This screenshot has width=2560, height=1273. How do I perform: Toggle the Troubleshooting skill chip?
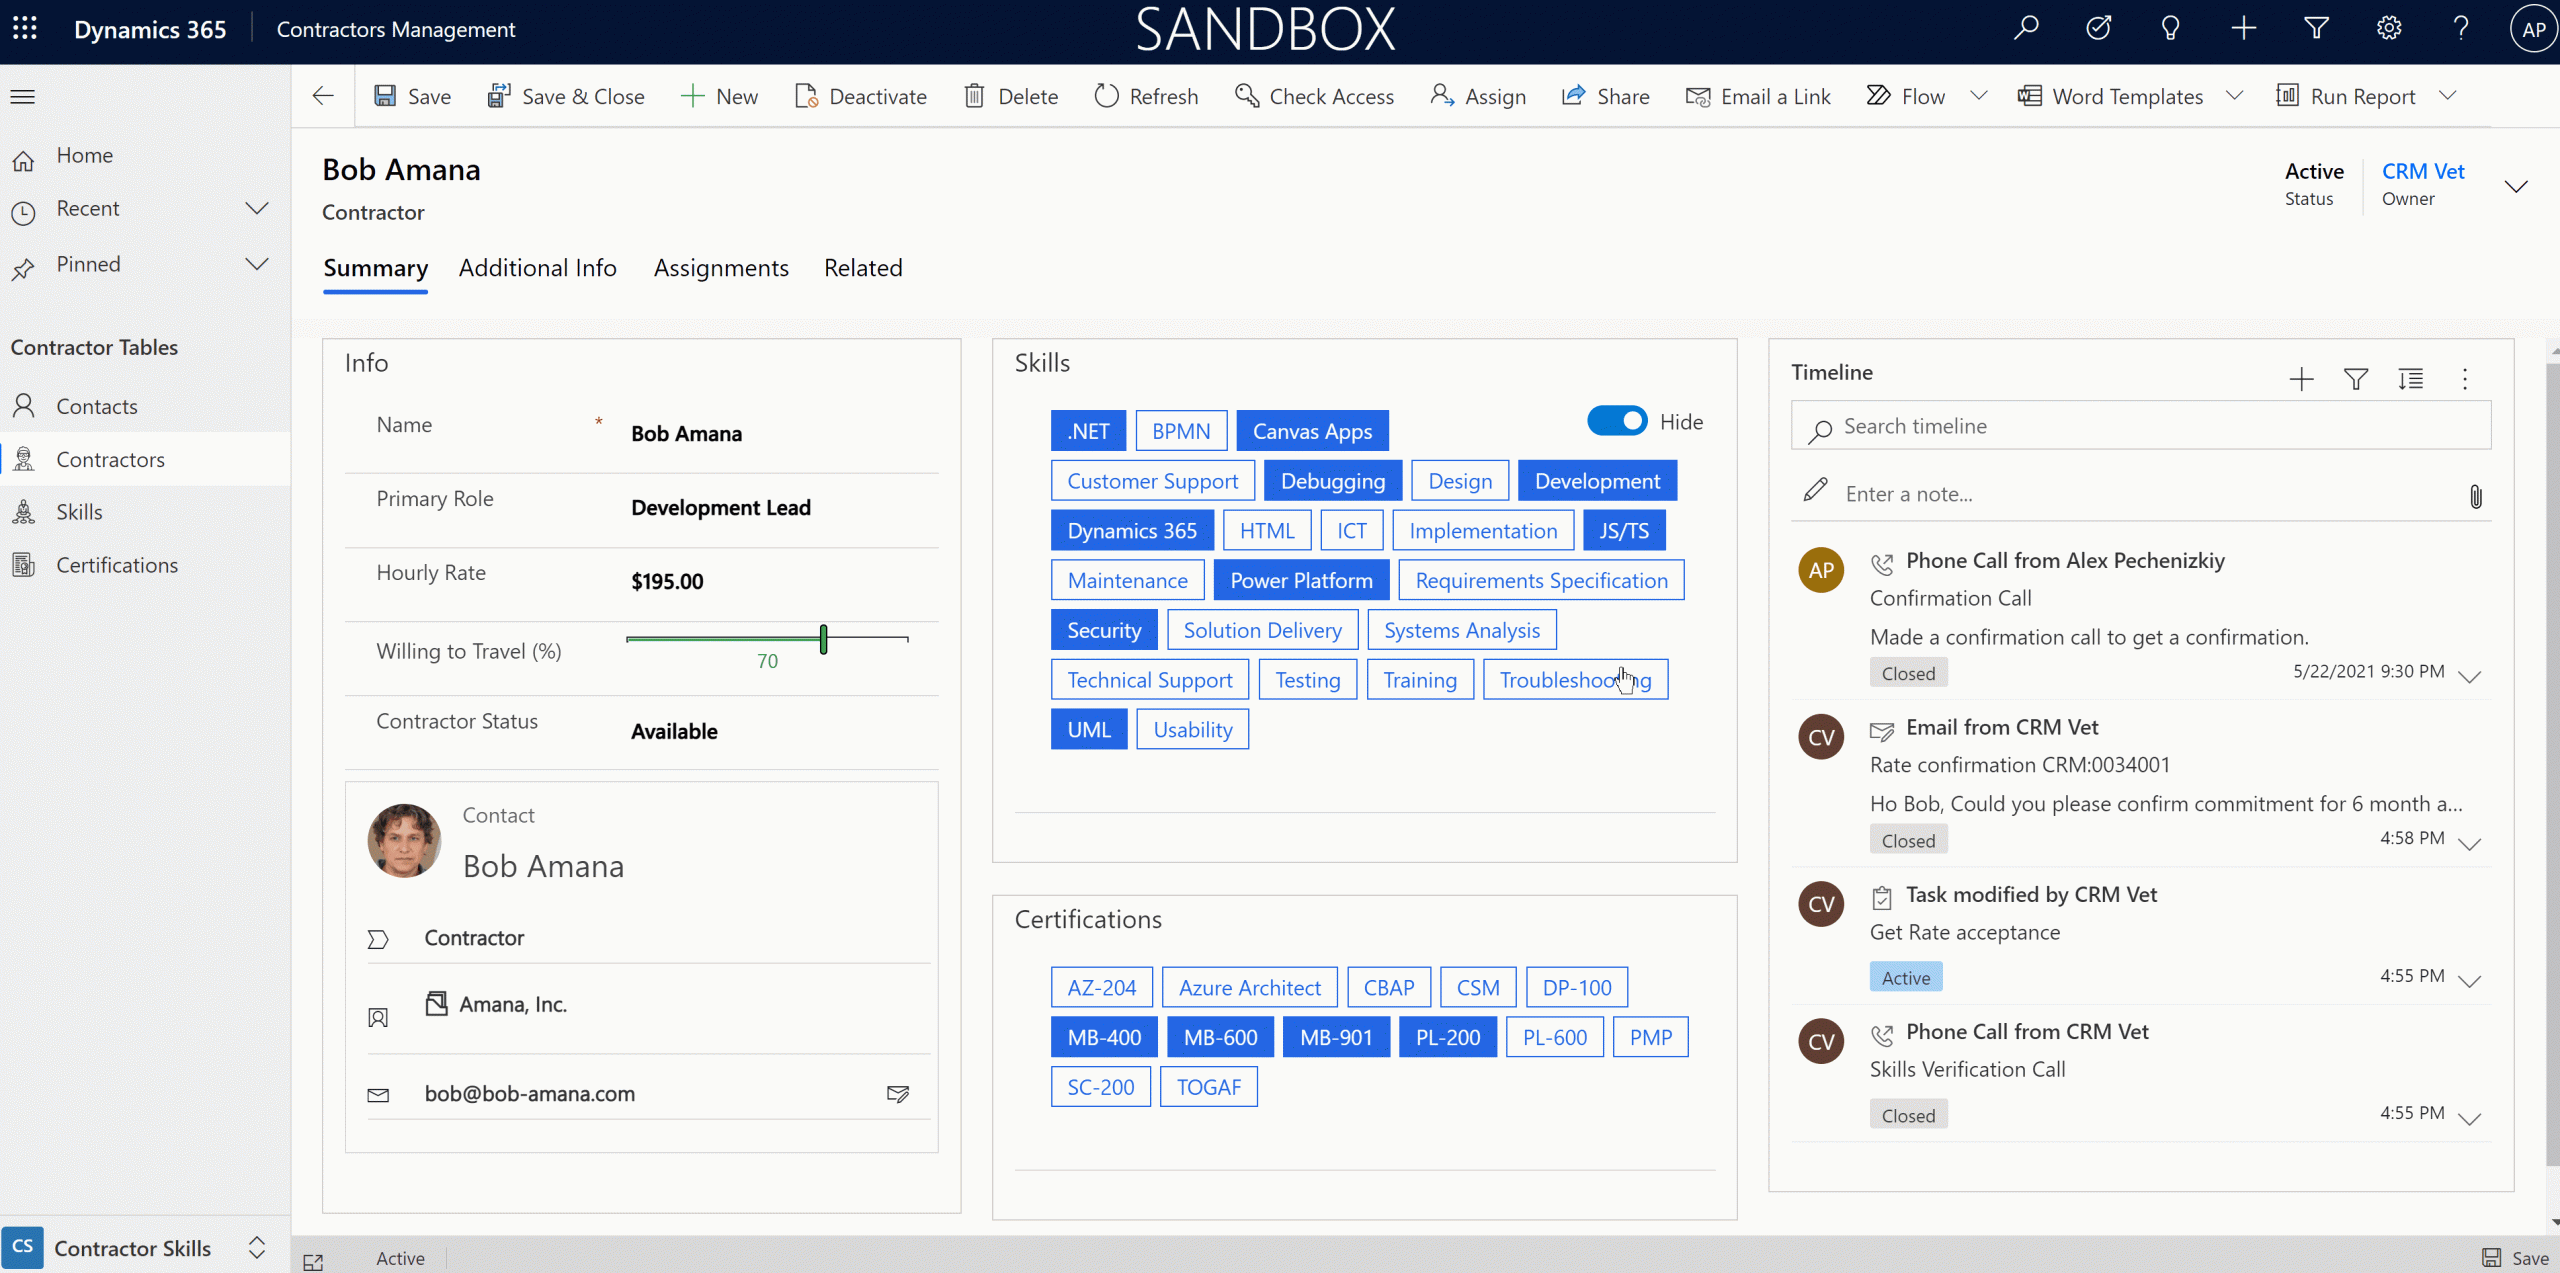click(x=1575, y=680)
